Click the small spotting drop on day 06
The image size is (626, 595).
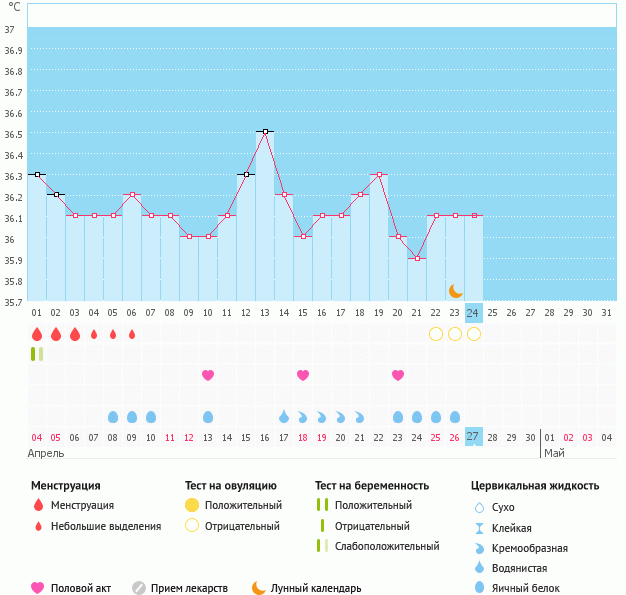pos(132,334)
